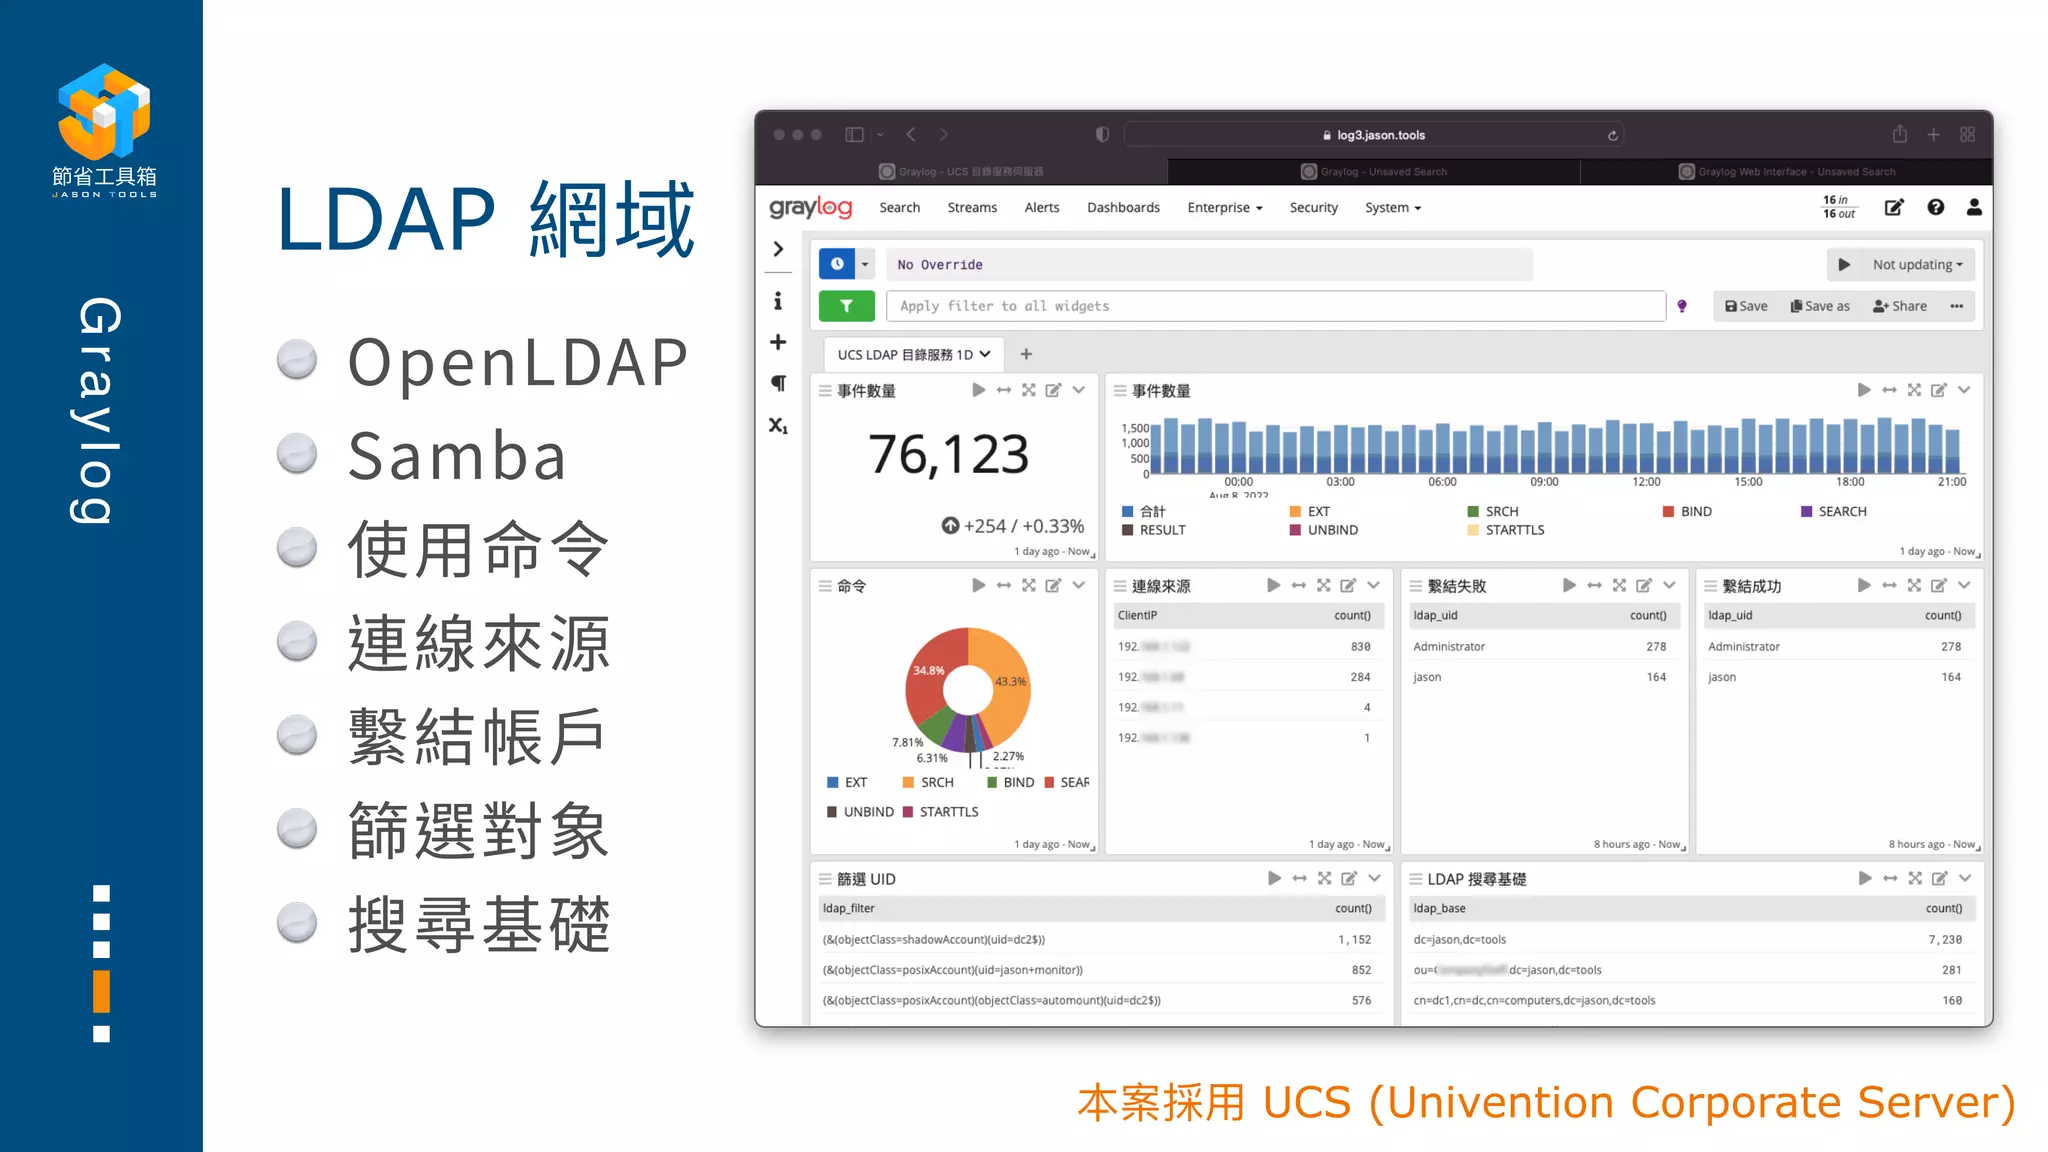The width and height of the screenshot is (2048, 1152).
Task: Expand the 命令 widget menu chevron
Action: tap(1079, 585)
